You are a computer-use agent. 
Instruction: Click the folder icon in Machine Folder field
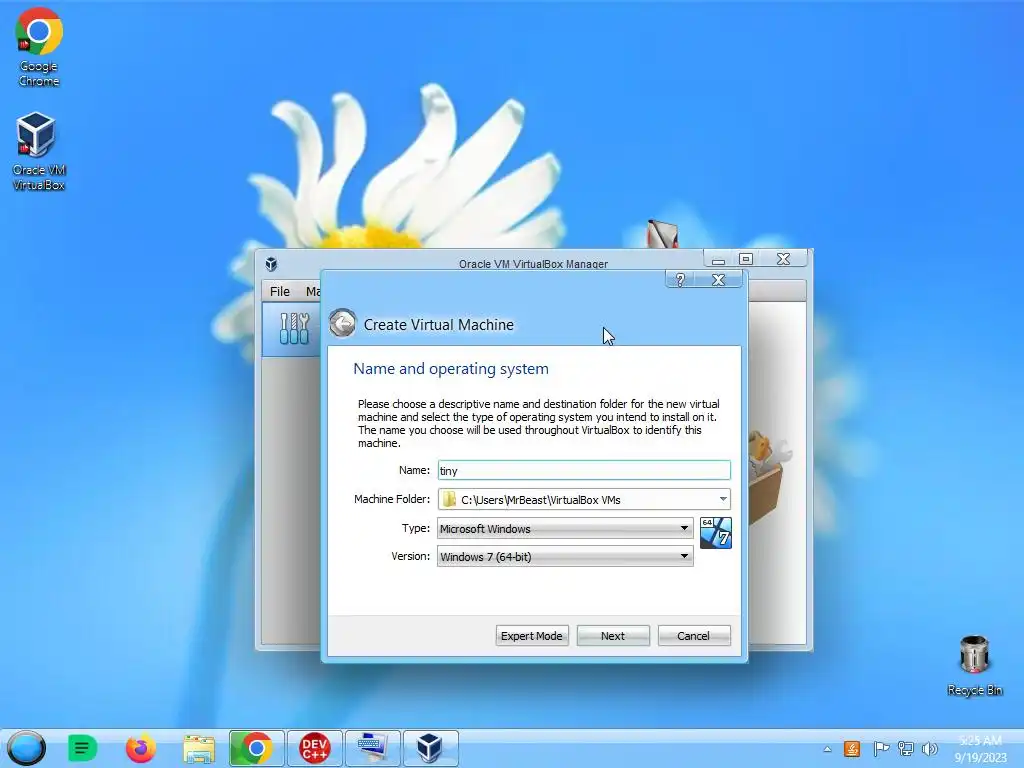click(x=449, y=500)
